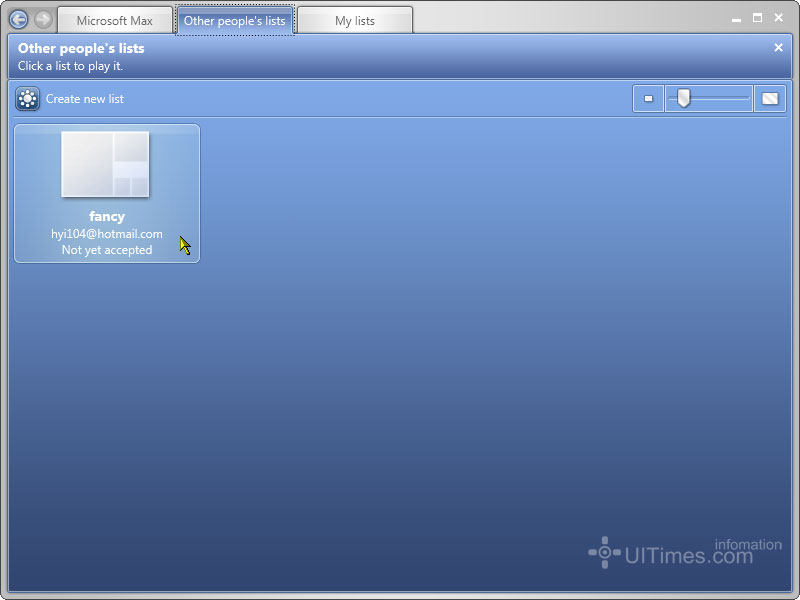Click the Forward navigation arrow
Image resolution: width=800 pixels, height=600 pixels.
[43, 20]
